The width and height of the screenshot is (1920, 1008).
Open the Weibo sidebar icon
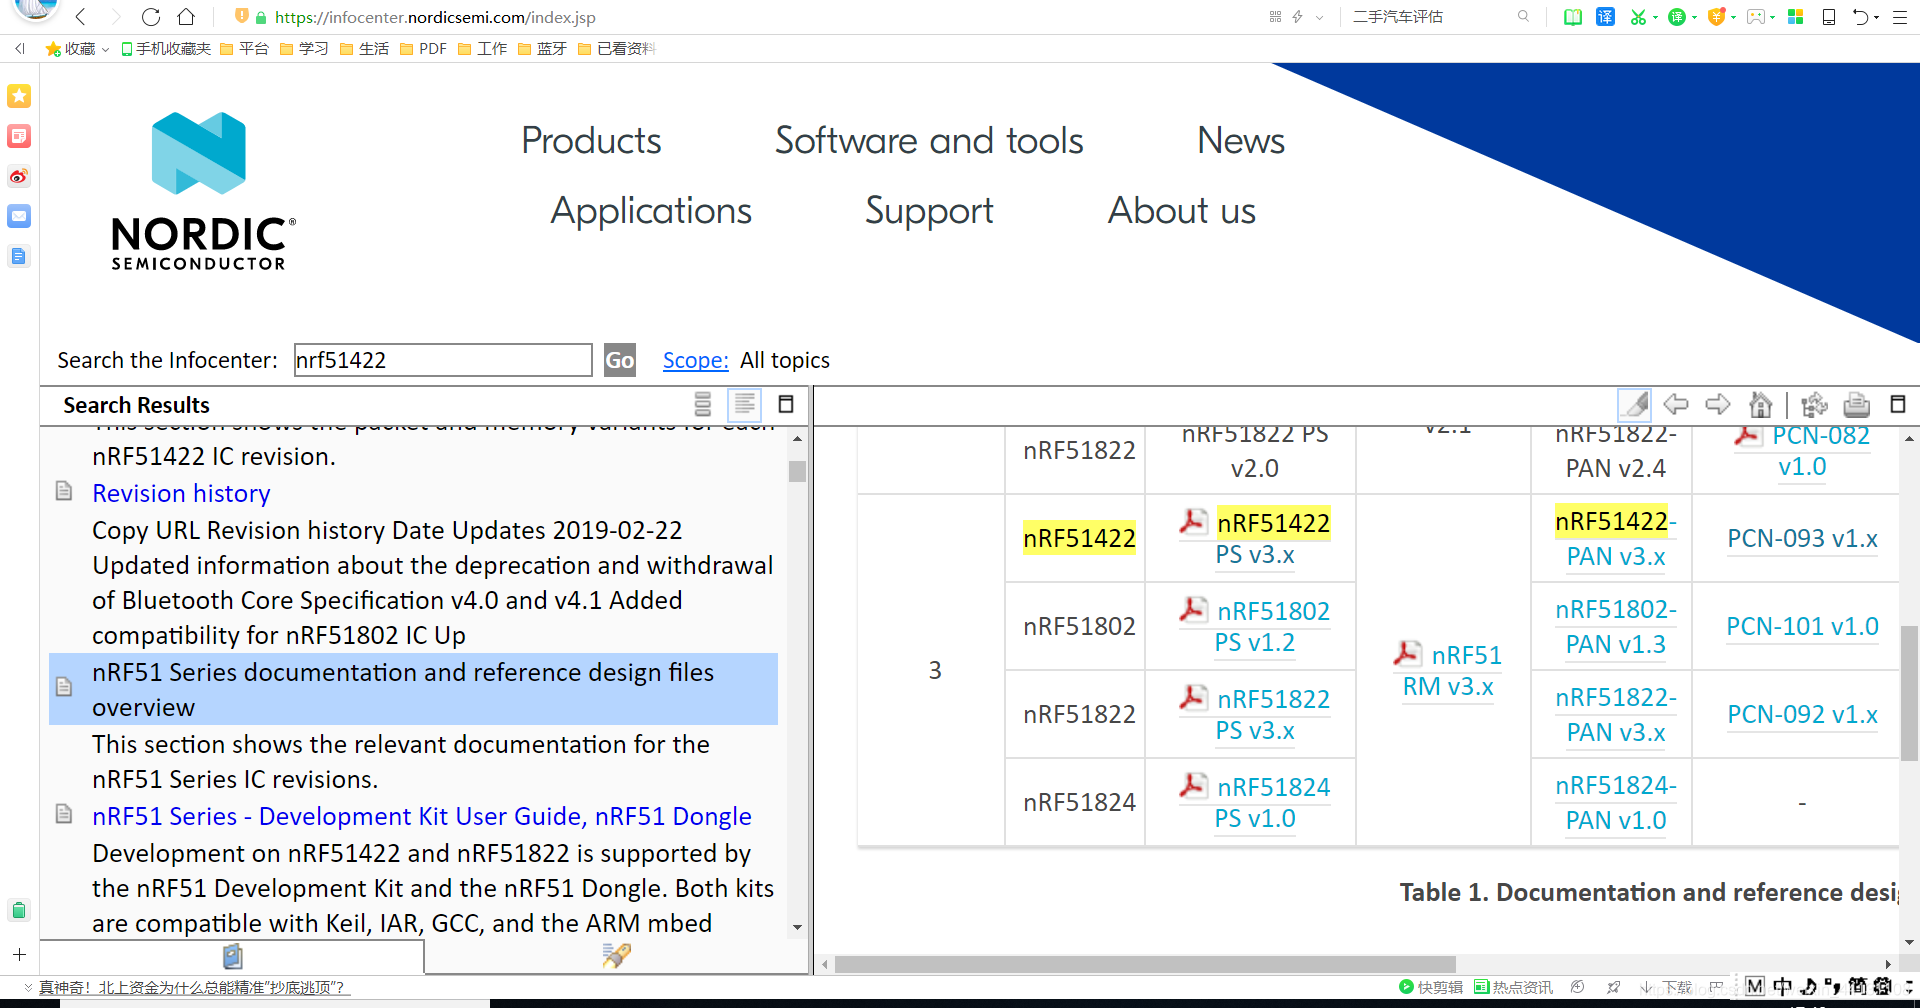[19, 177]
